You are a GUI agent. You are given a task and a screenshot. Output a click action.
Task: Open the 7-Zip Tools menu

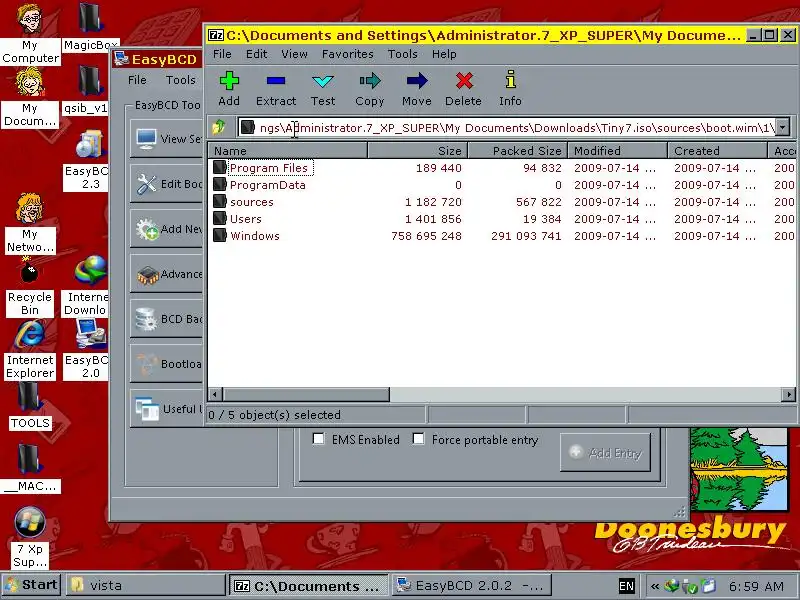tap(403, 54)
